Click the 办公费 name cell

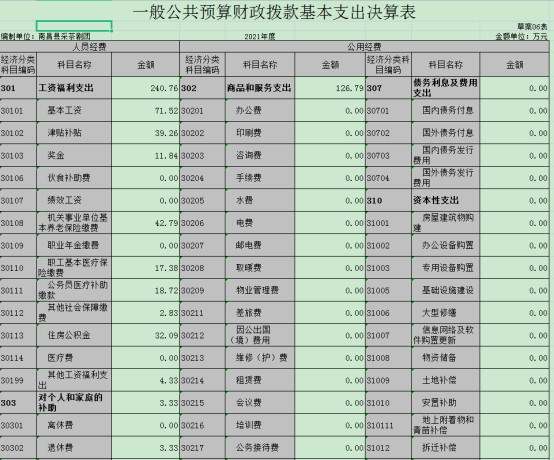[x=260, y=111]
